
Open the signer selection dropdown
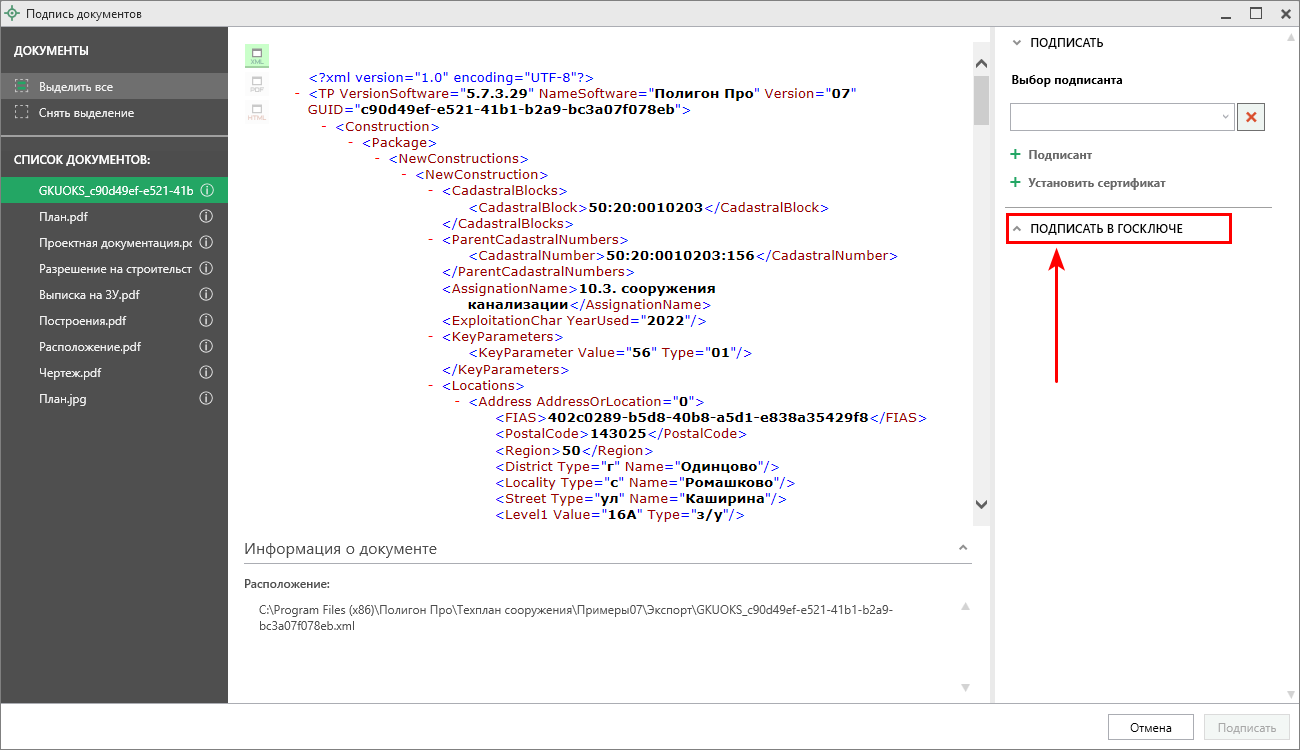coord(1122,117)
